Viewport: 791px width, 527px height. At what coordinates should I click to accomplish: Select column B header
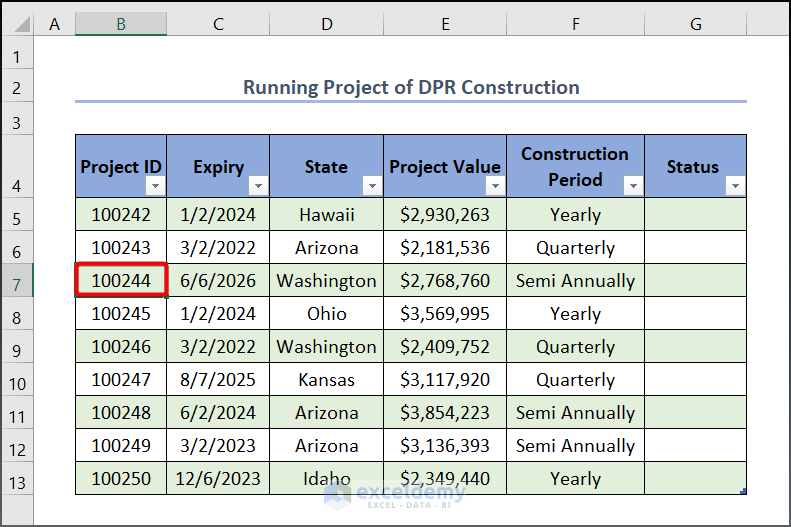click(x=120, y=24)
